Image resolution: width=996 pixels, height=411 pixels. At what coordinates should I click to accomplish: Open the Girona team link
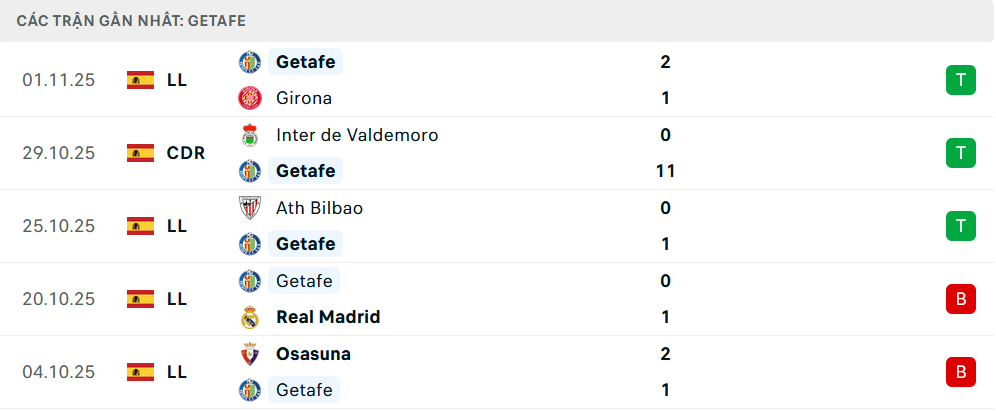(304, 98)
